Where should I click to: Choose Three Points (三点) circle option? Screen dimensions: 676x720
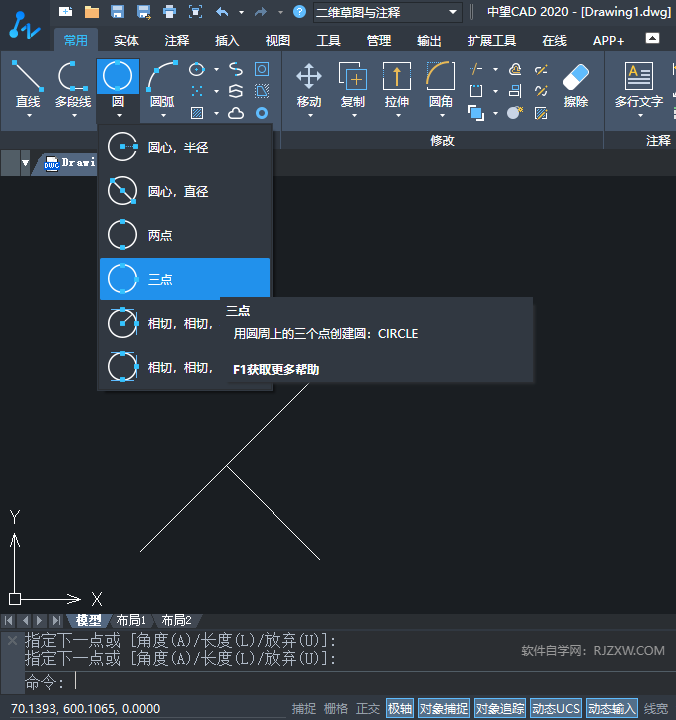(185, 279)
